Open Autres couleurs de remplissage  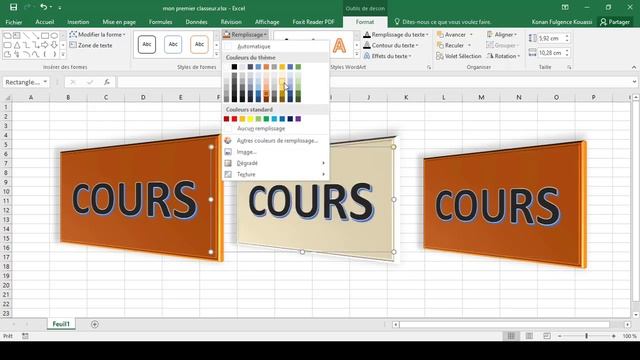pos(276,141)
